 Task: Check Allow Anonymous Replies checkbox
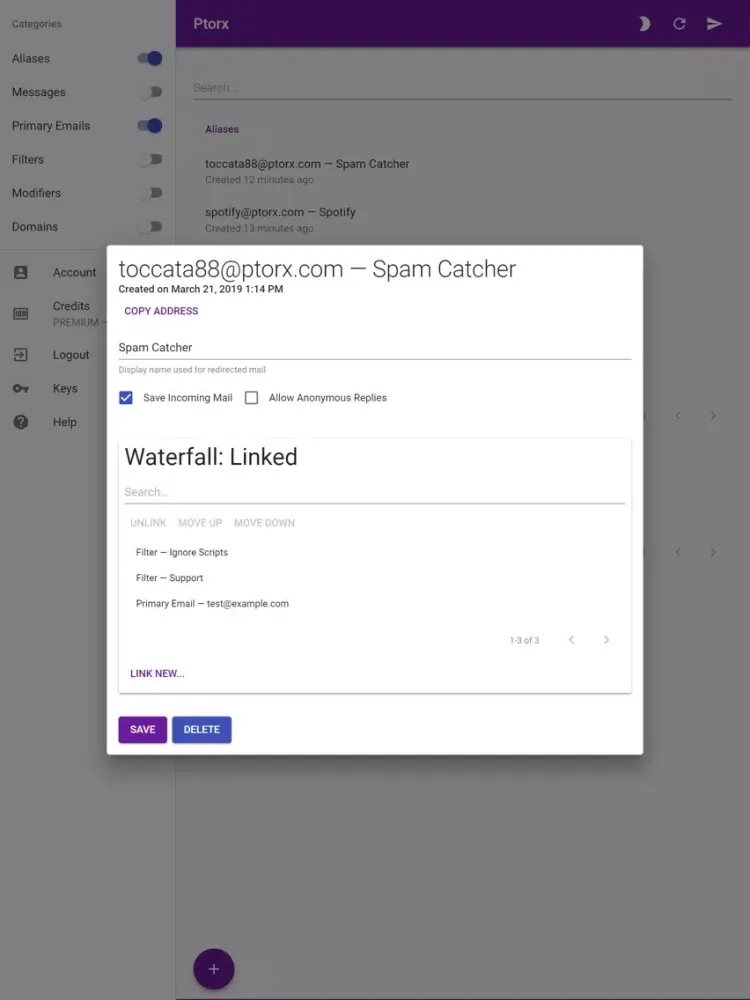251,398
